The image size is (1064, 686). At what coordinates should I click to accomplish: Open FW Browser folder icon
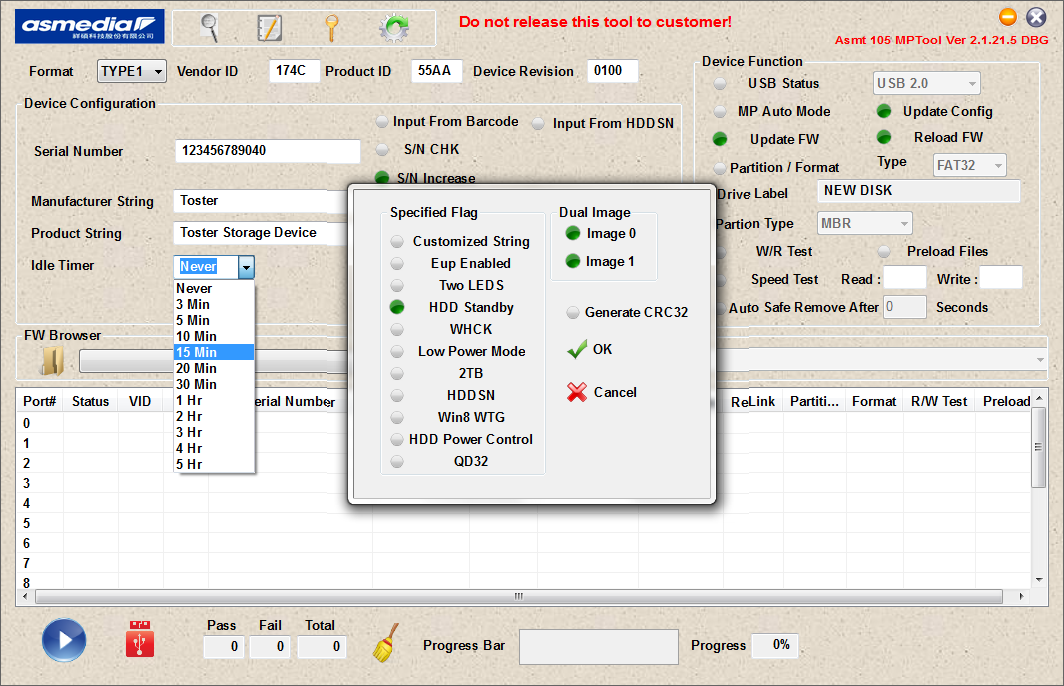[52, 360]
